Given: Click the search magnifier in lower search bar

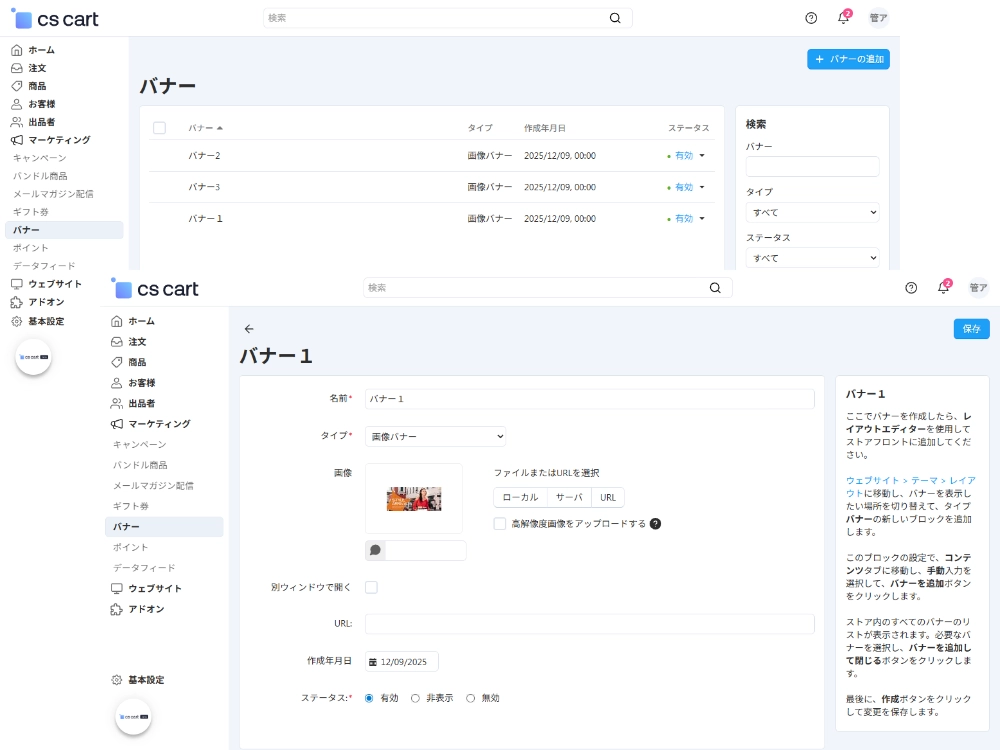Looking at the screenshot, I should point(715,288).
